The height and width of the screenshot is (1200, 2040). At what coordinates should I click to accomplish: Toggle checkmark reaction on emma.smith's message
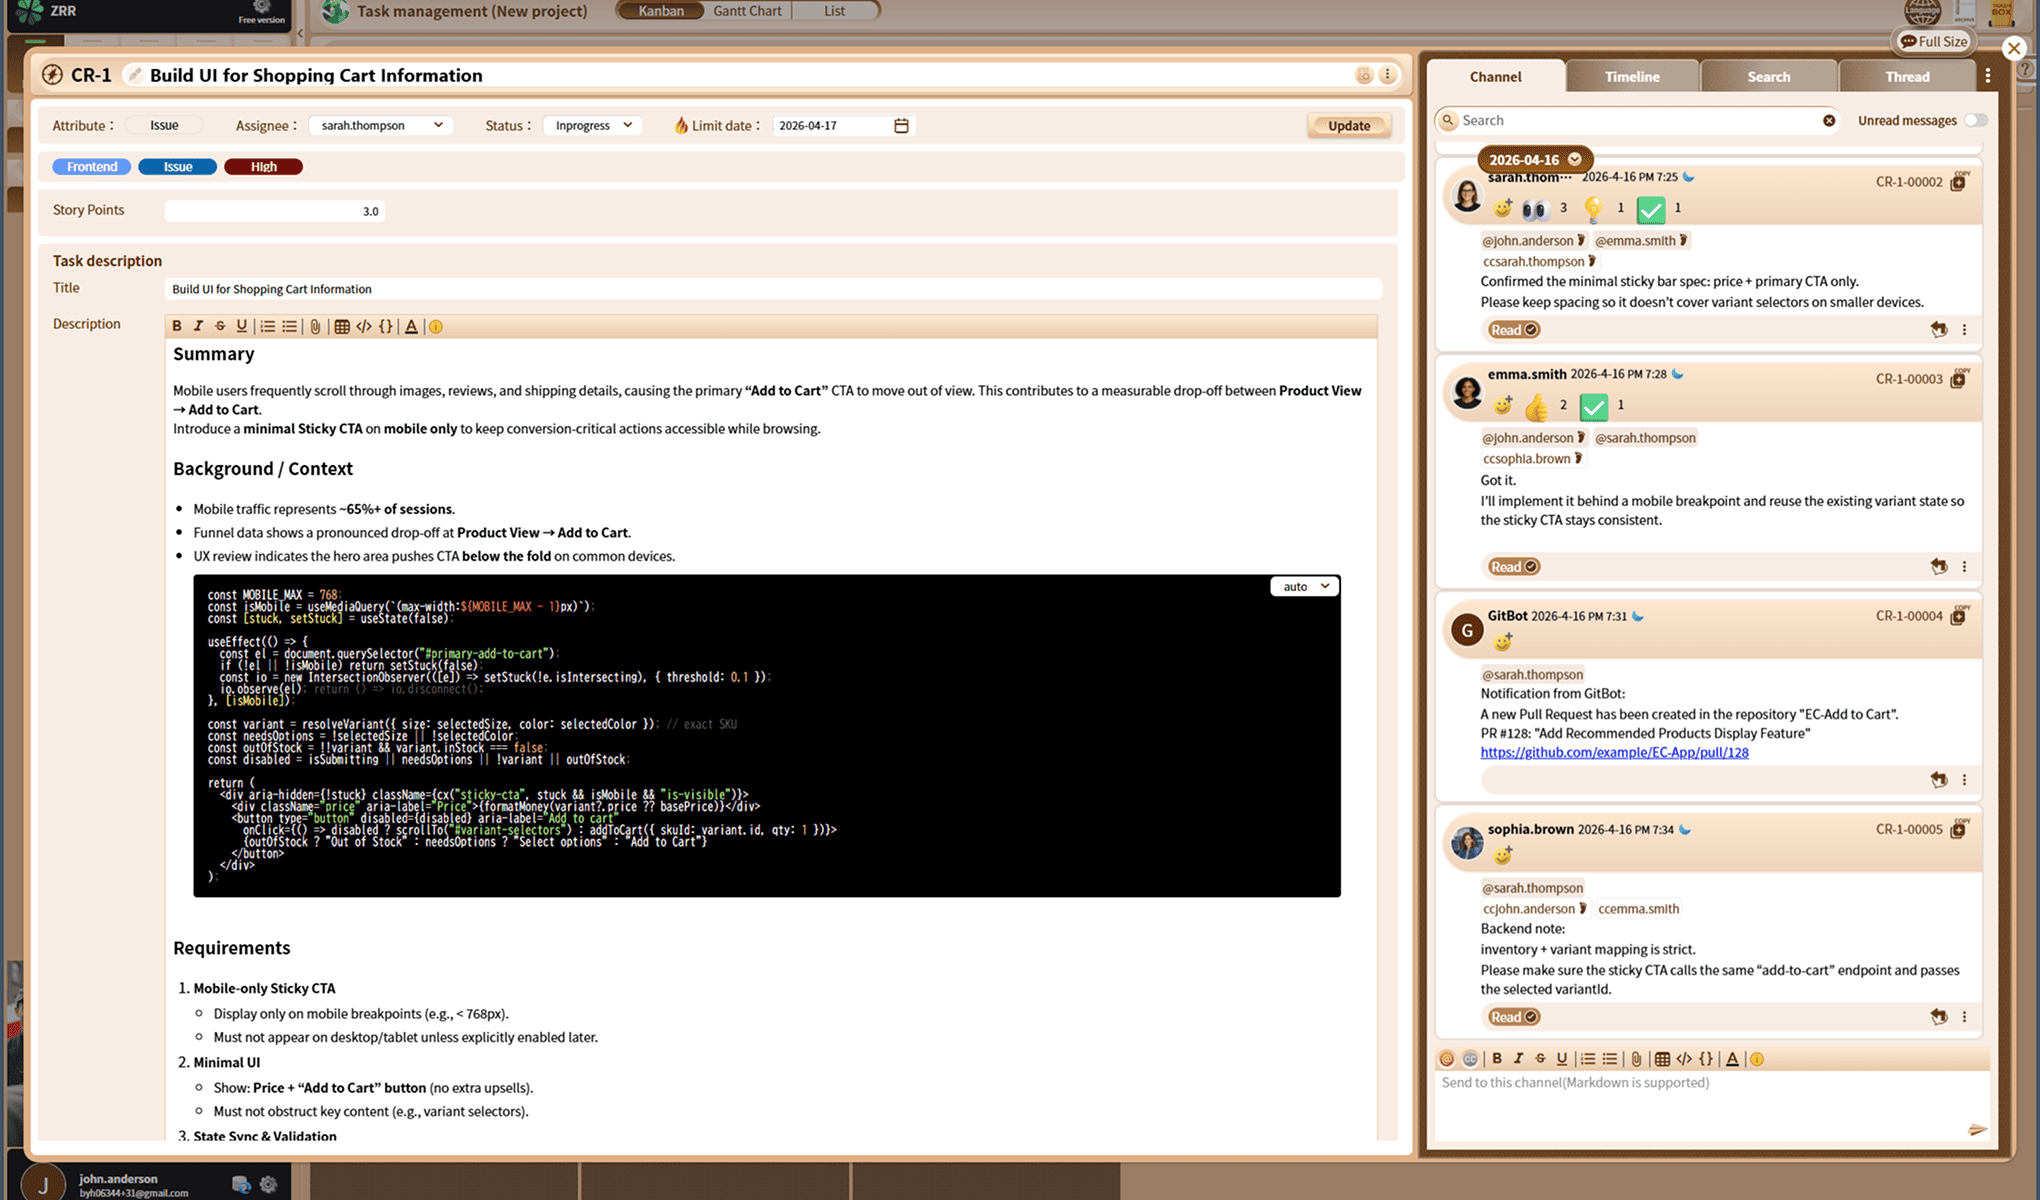1594,405
